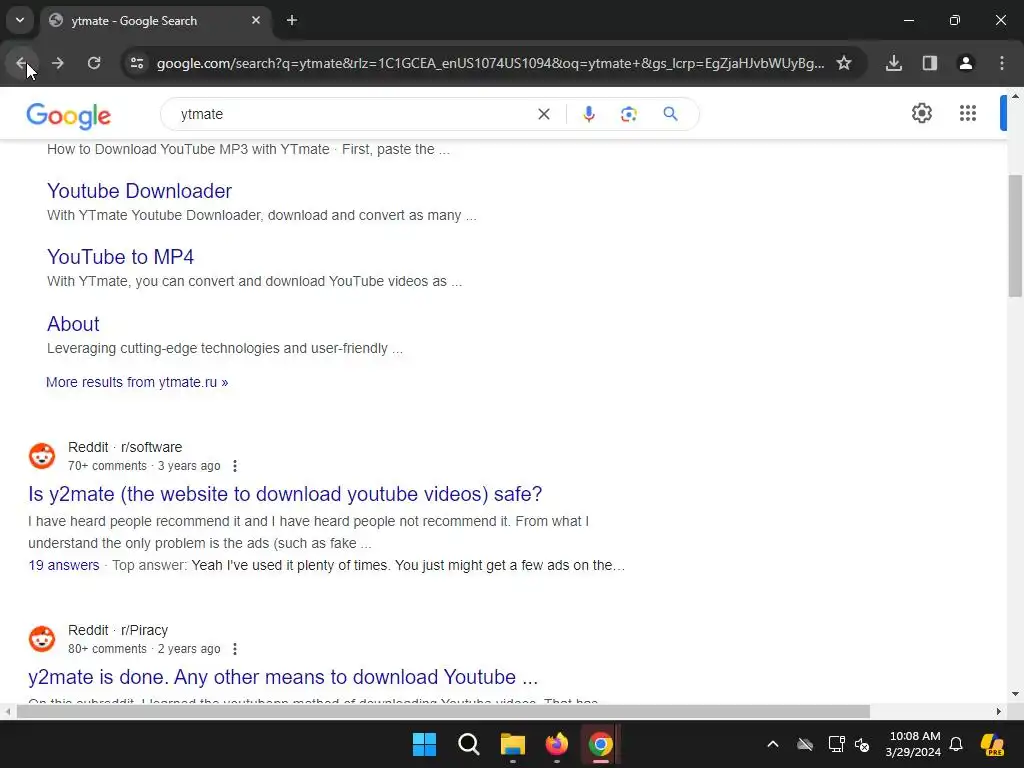This screenshot has height=768, width=1024.
Task: Go to Google homepage via logo
Action: pos(69,116)
